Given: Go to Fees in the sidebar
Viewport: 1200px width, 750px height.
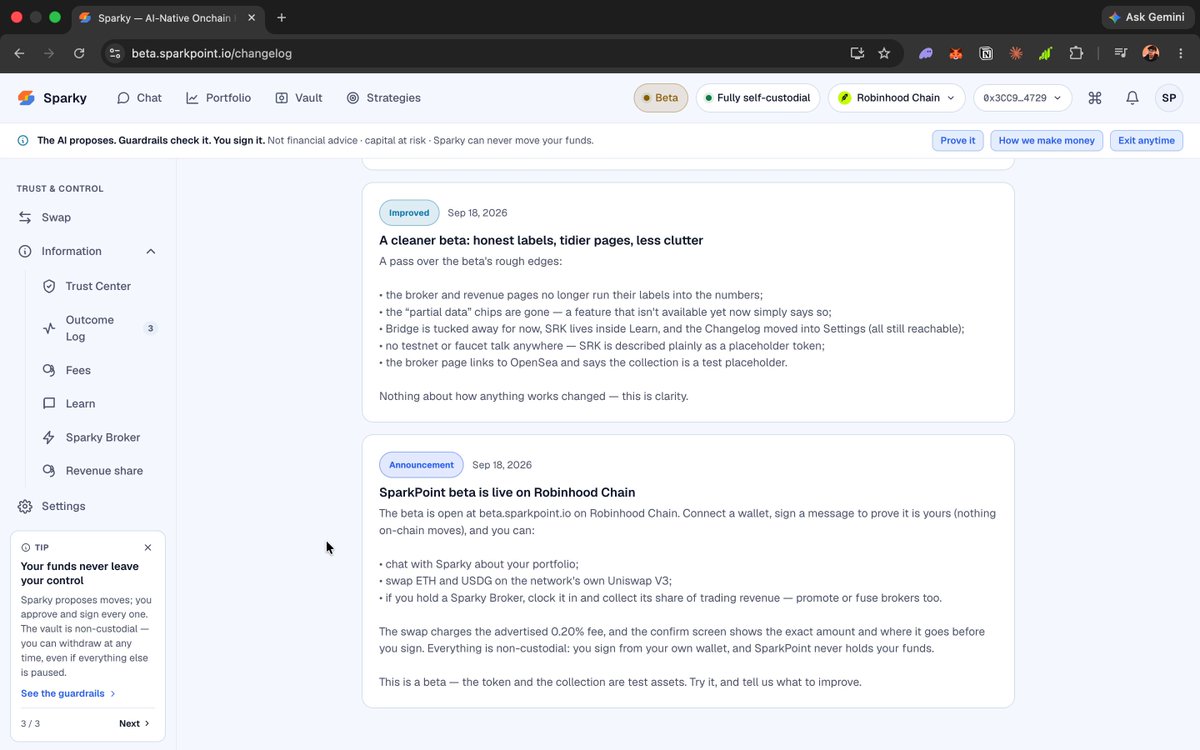Looking at the screenshot, I should pos(98,370).
